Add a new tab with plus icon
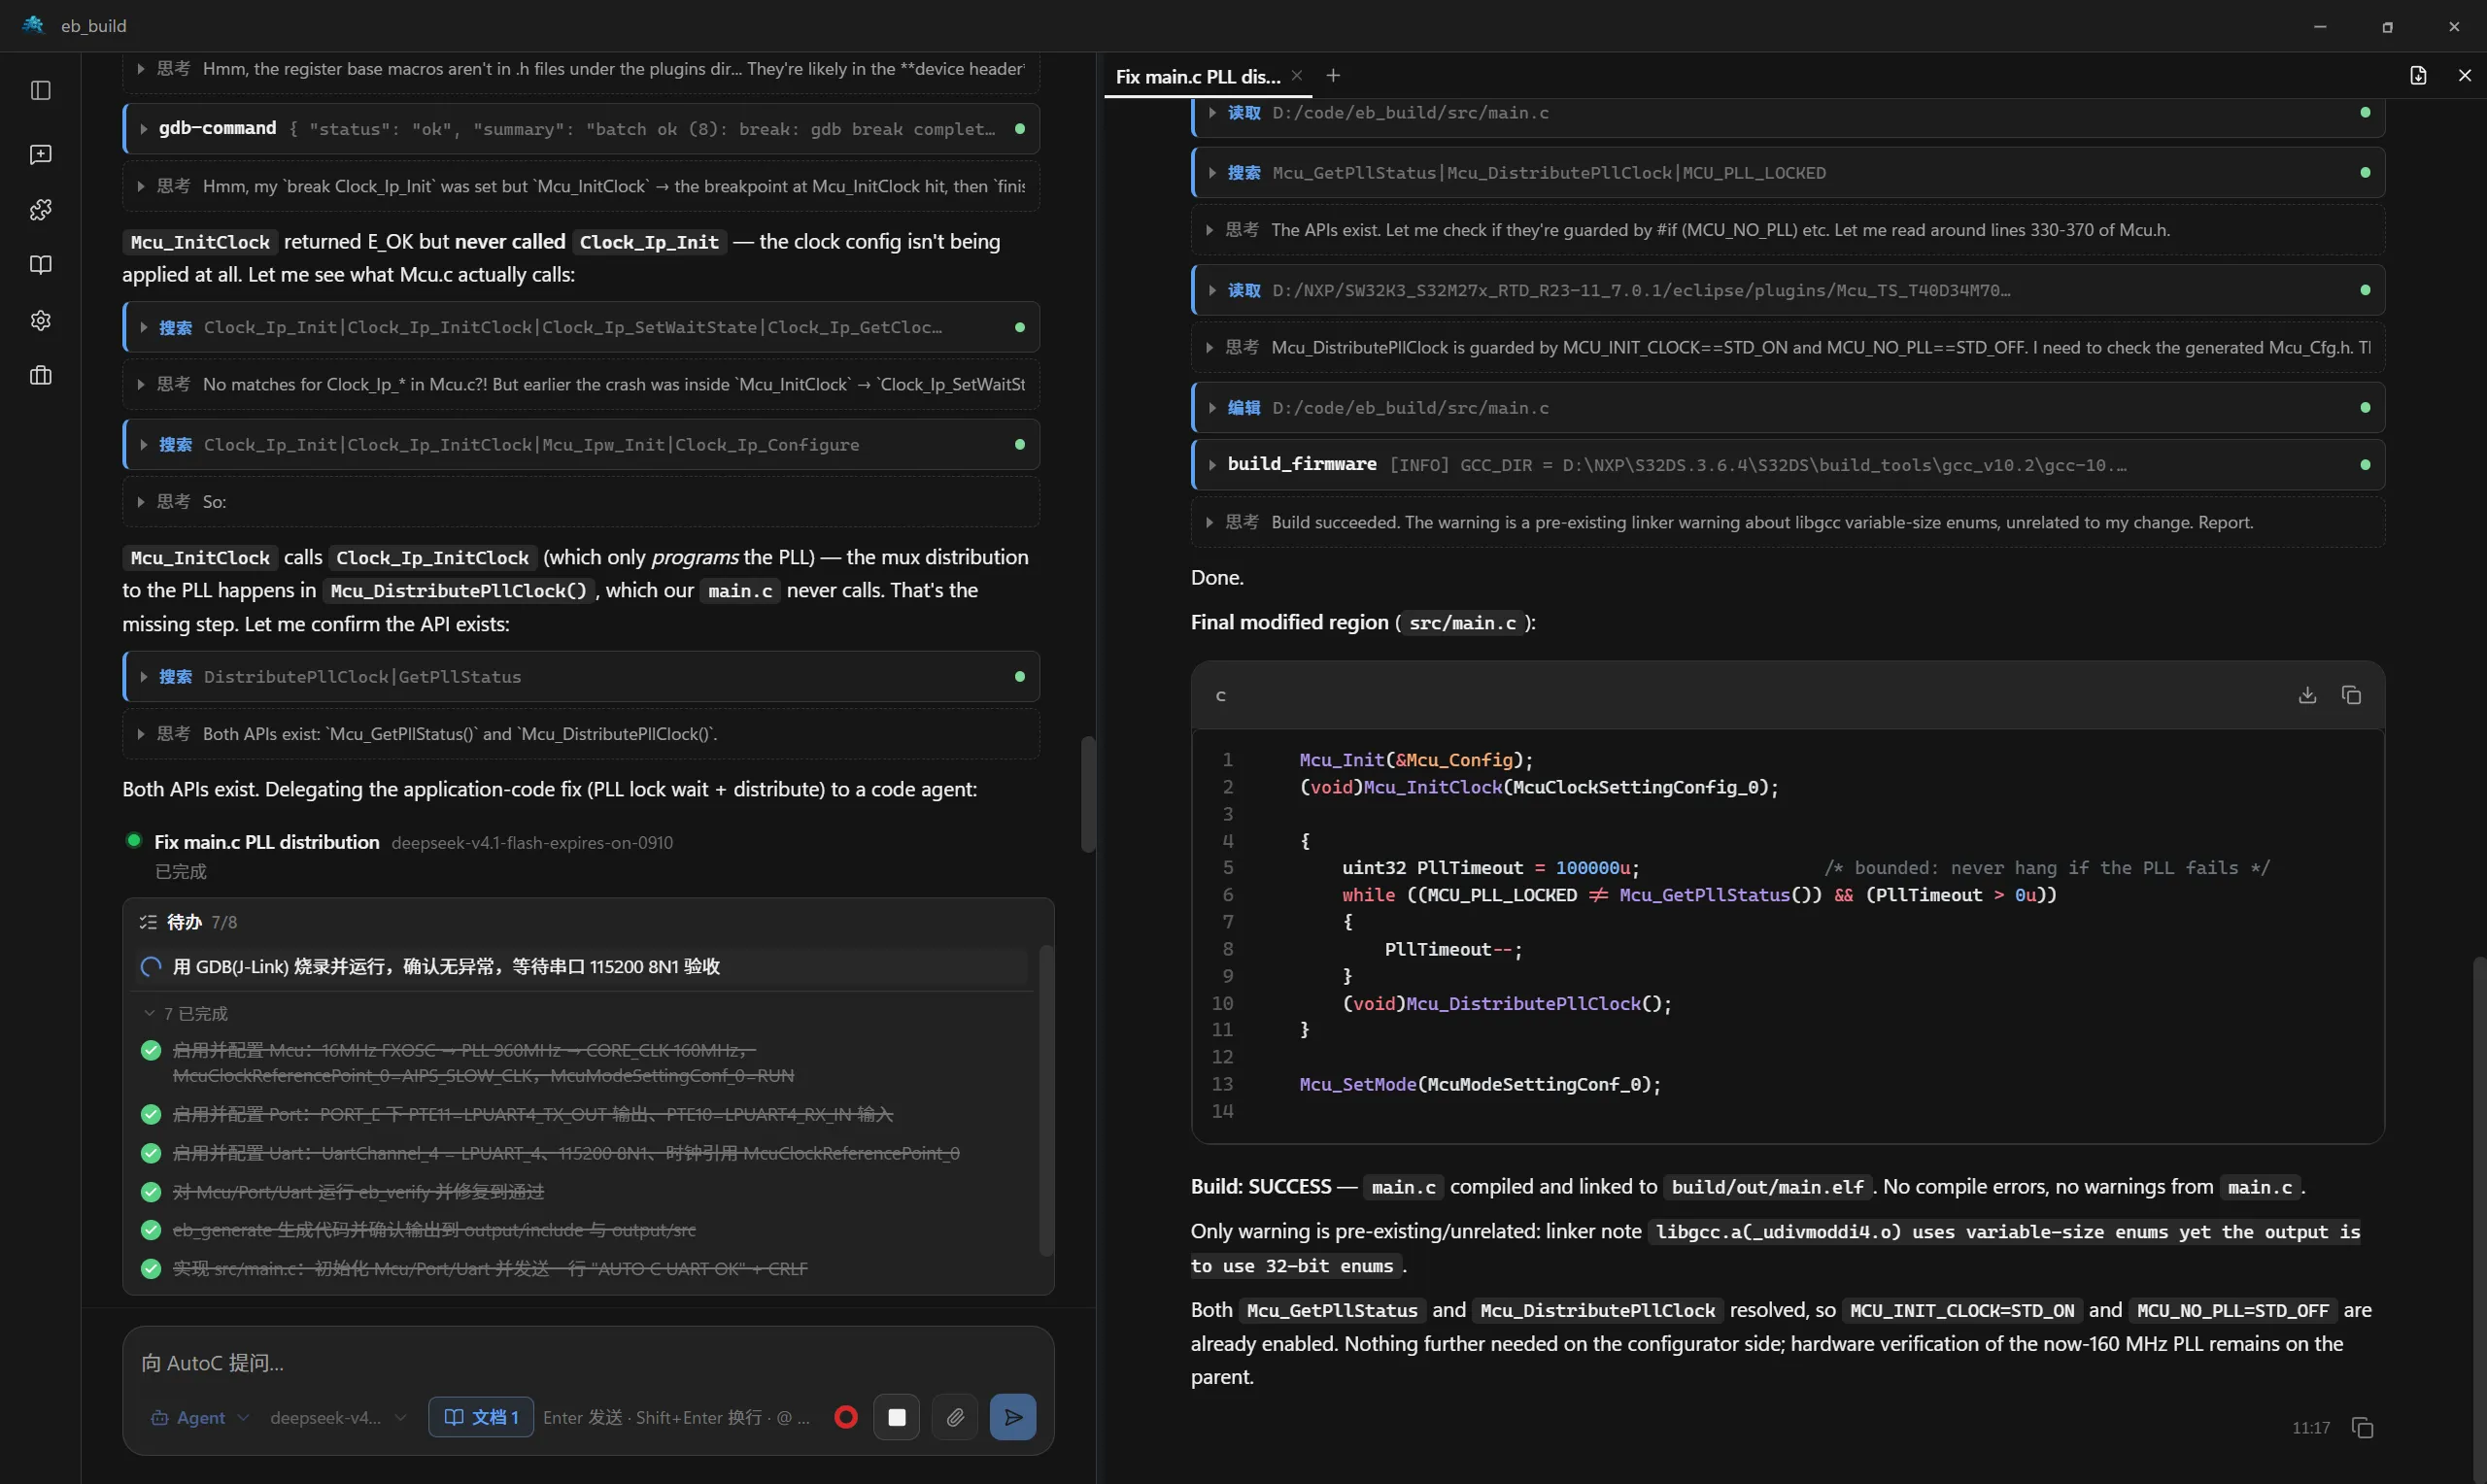The image size is (2487, 1484). click(x=1333, y=76)
